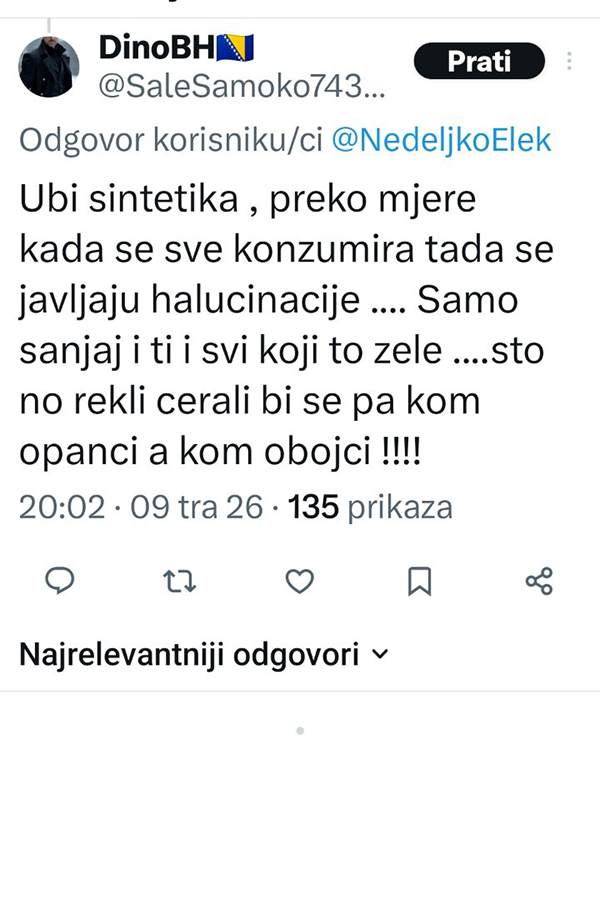This screenshot has width=600, height=900.
Task: Click the Bosnian flag emoji beside DinoBH
Action: (238, 46)
